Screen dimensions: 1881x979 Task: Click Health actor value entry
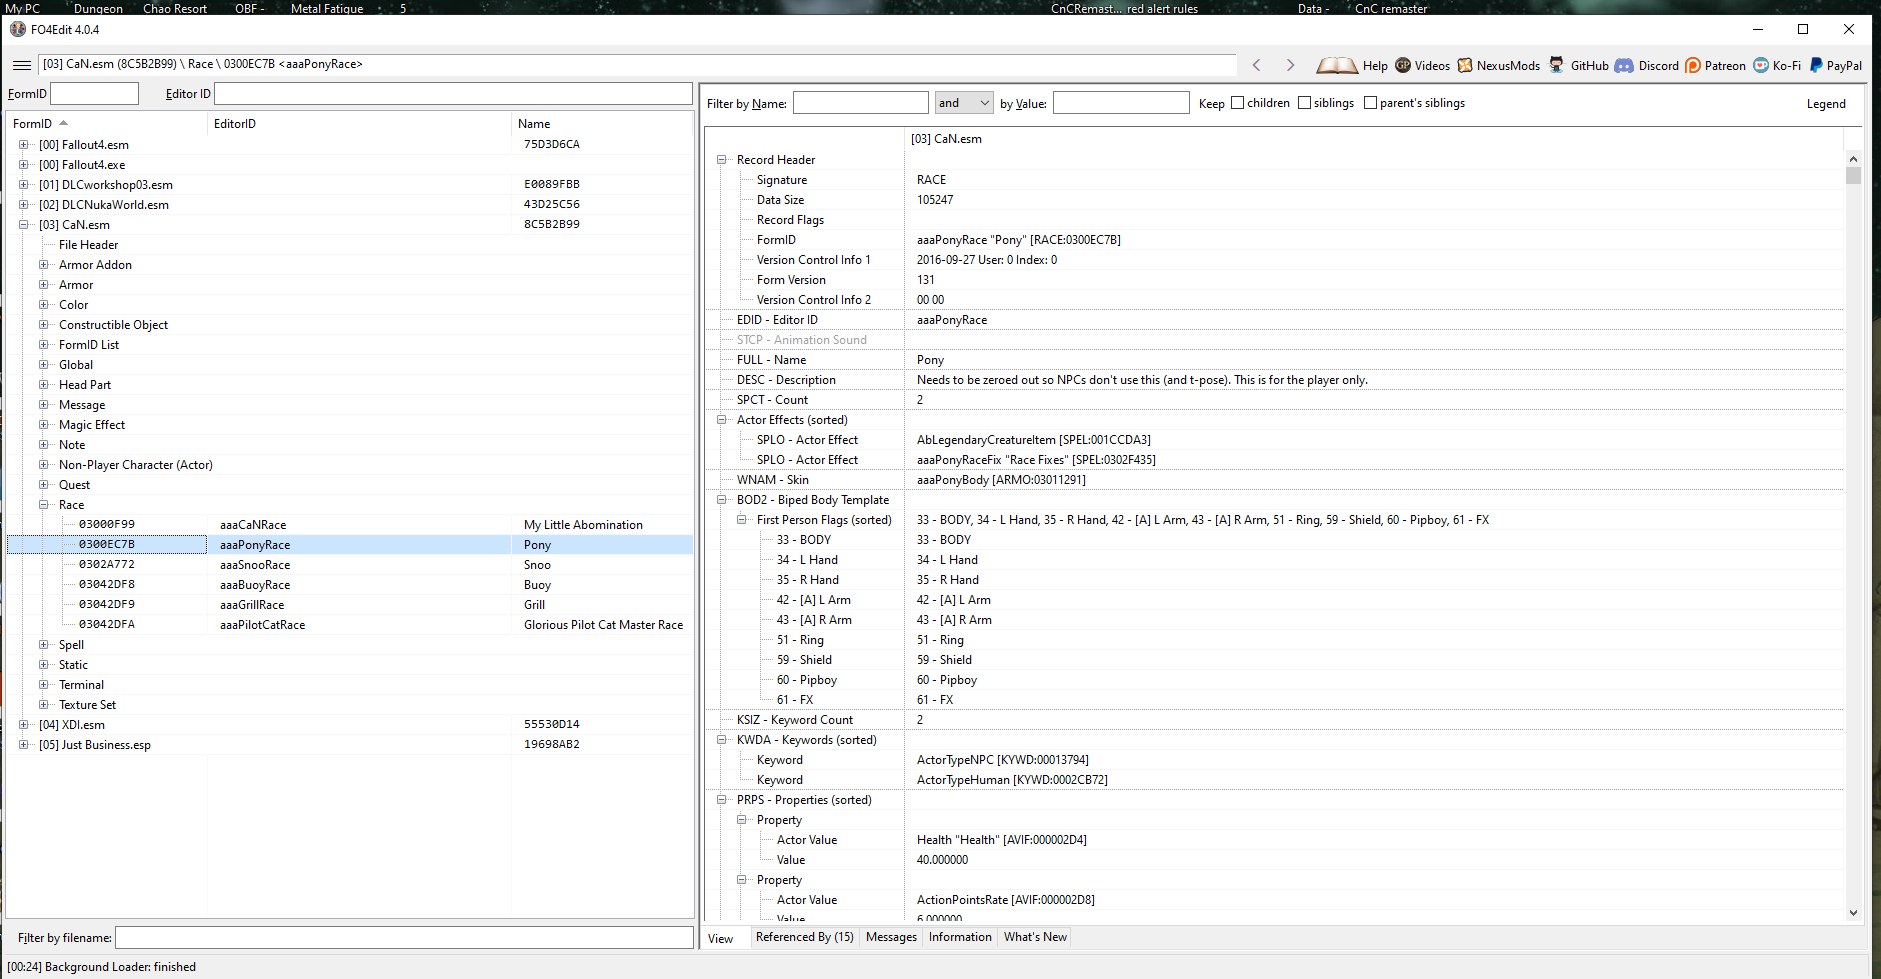point(1001,840)
